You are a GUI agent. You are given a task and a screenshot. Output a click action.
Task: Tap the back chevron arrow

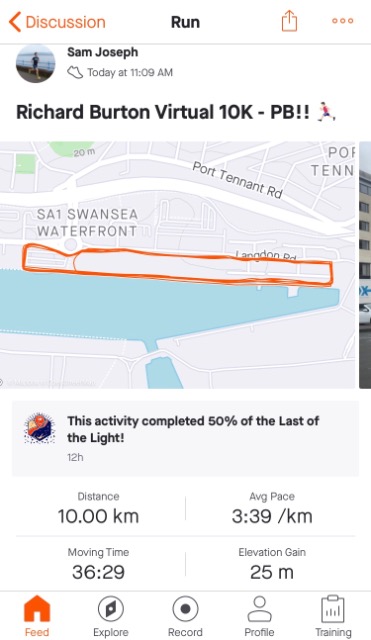(15, 22)
